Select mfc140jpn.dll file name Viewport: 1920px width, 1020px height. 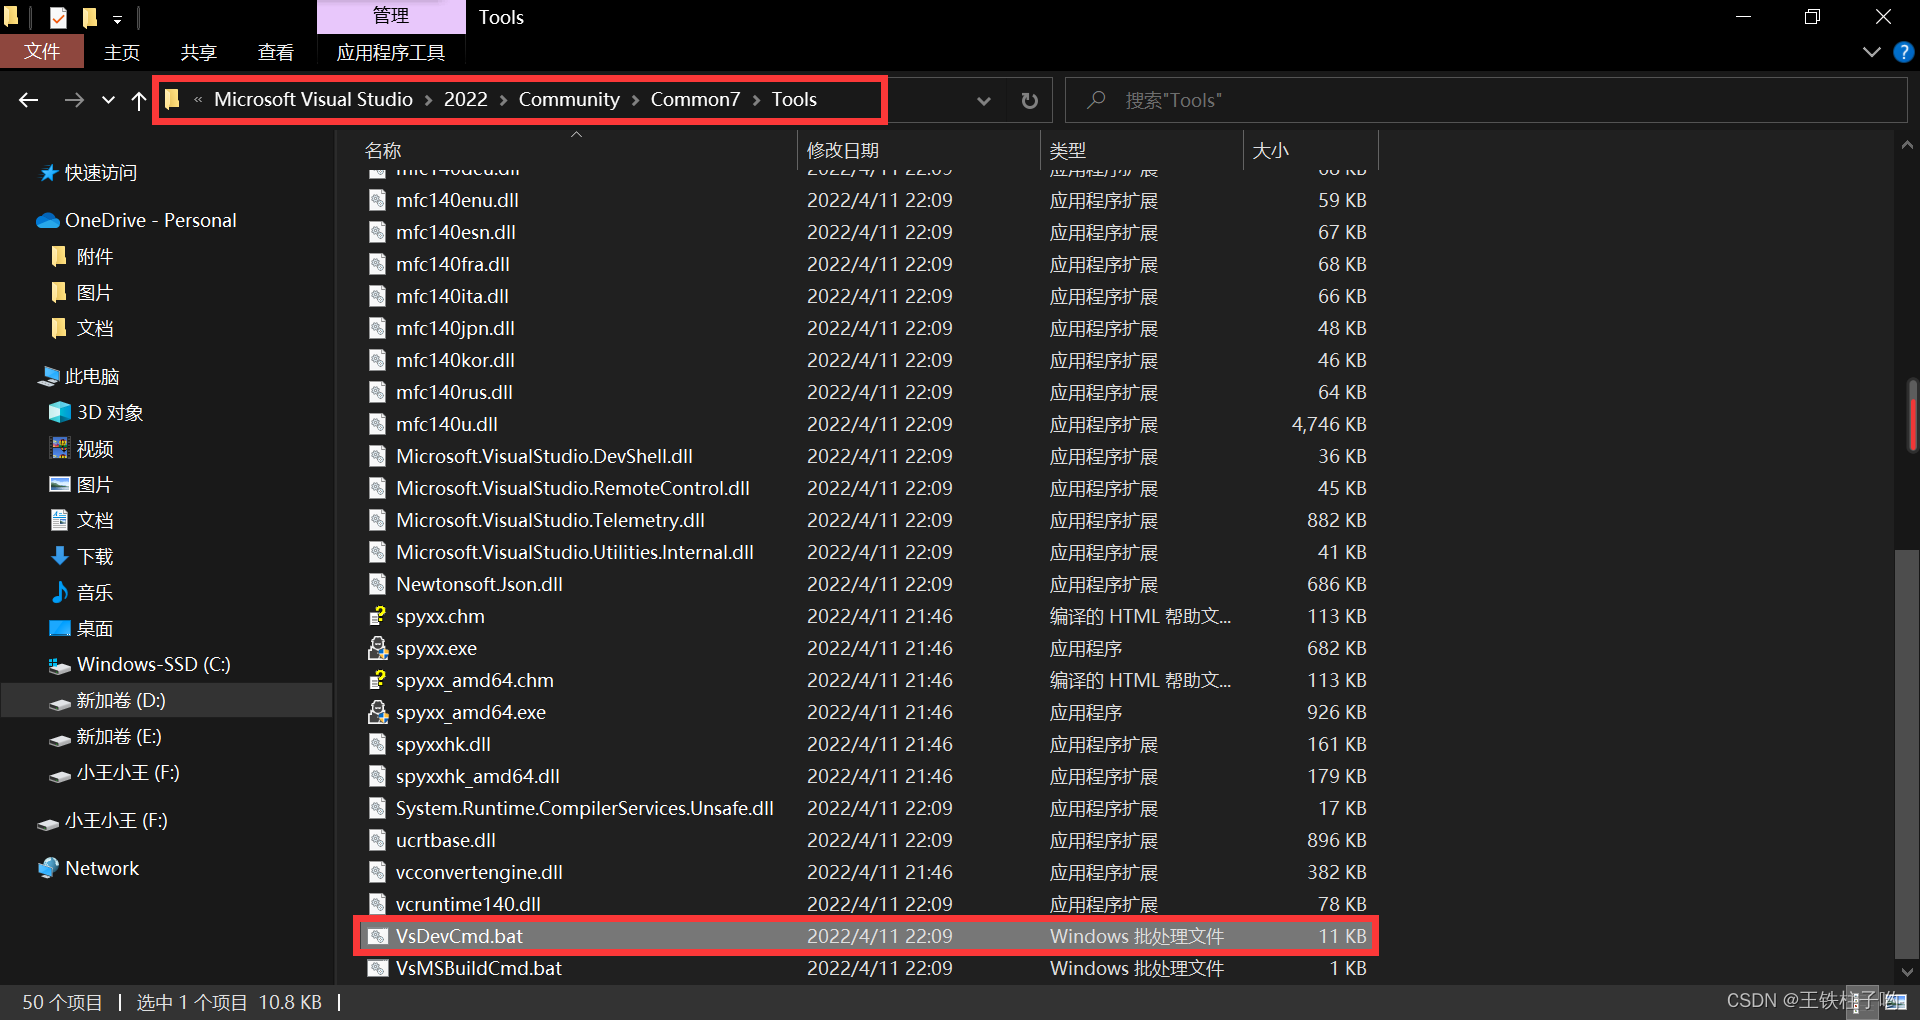pos(455,328)
